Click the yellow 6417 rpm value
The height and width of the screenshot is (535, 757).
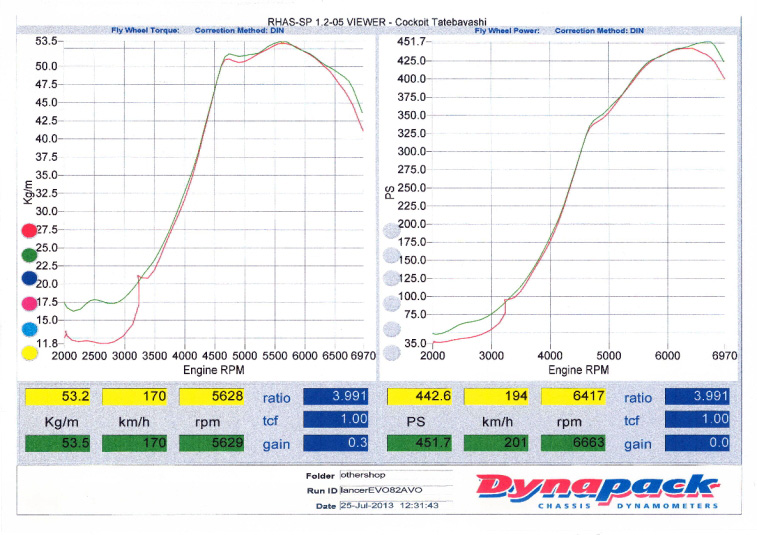pyautogui.click(x=576, y=397)
